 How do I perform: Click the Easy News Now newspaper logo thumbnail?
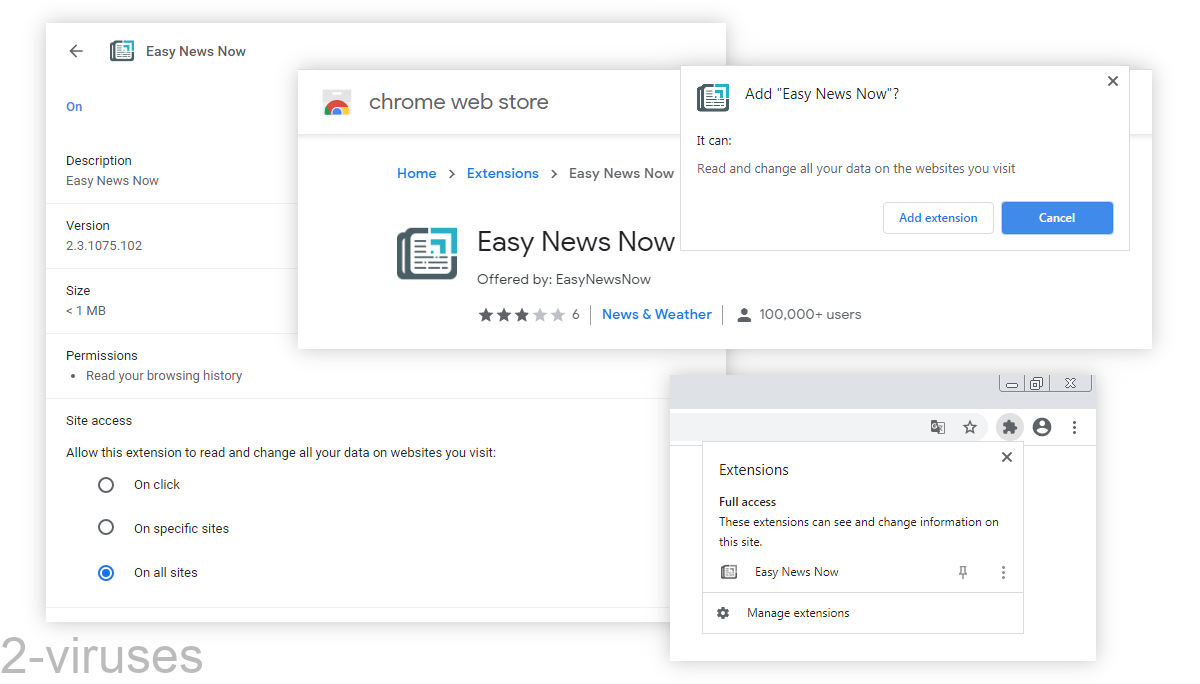click(x=427, y=253)
